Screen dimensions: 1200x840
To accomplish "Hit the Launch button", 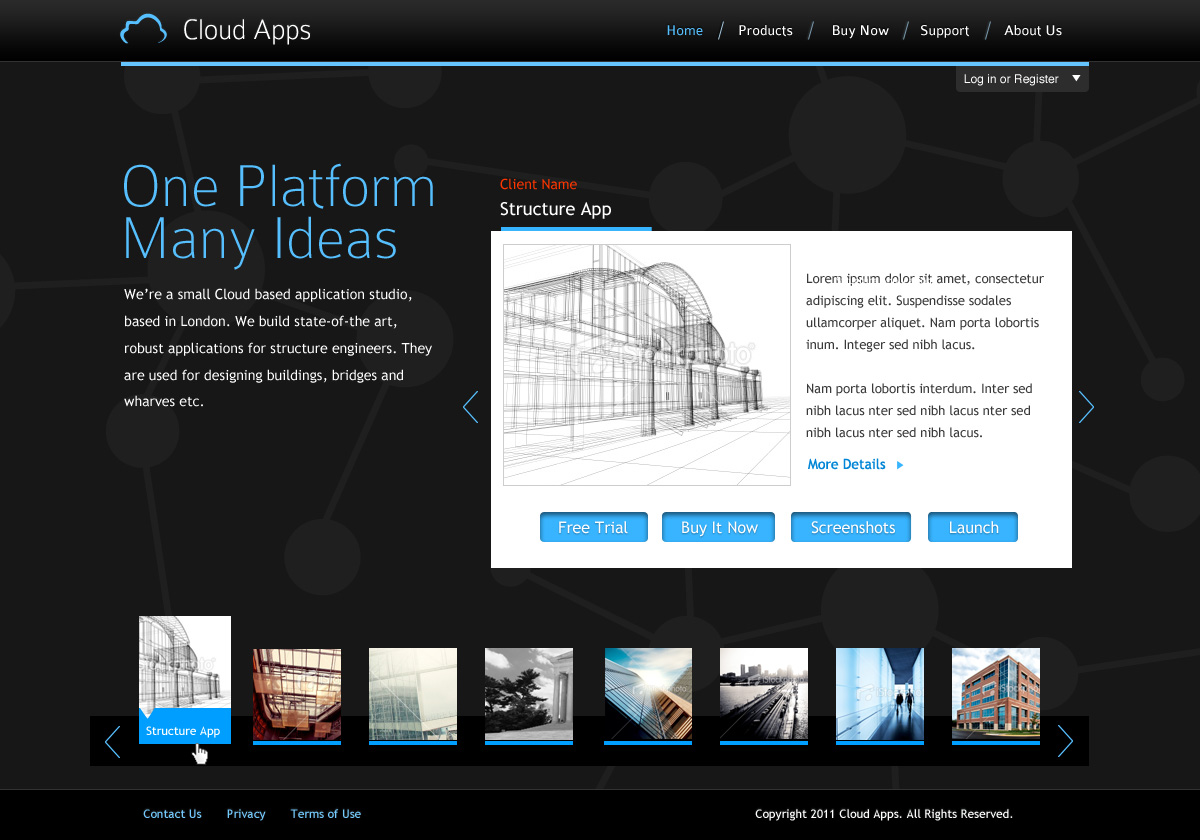I will tap(972, 528).
